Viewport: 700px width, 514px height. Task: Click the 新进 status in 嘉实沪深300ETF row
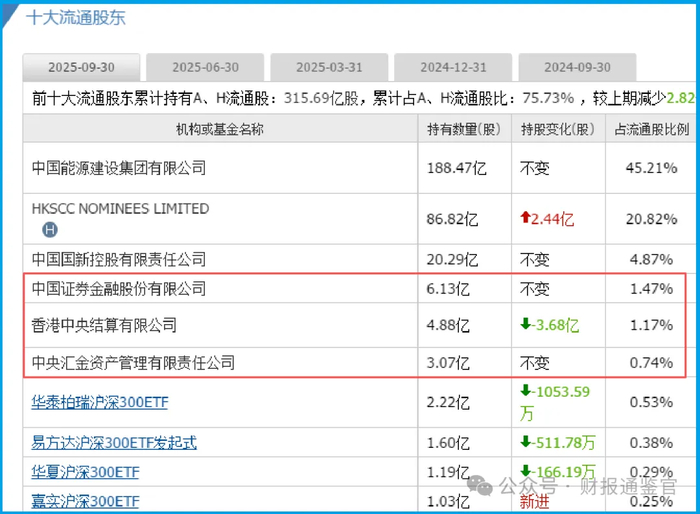coord(534,502)
